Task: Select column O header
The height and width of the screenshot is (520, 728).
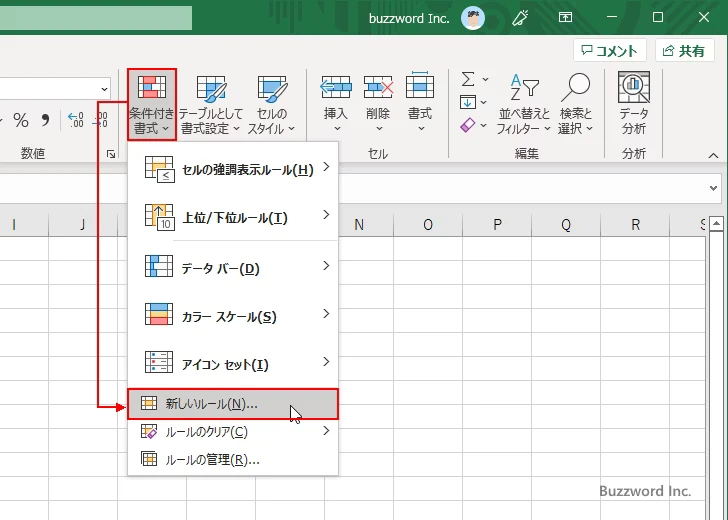Action: (428, 225)
